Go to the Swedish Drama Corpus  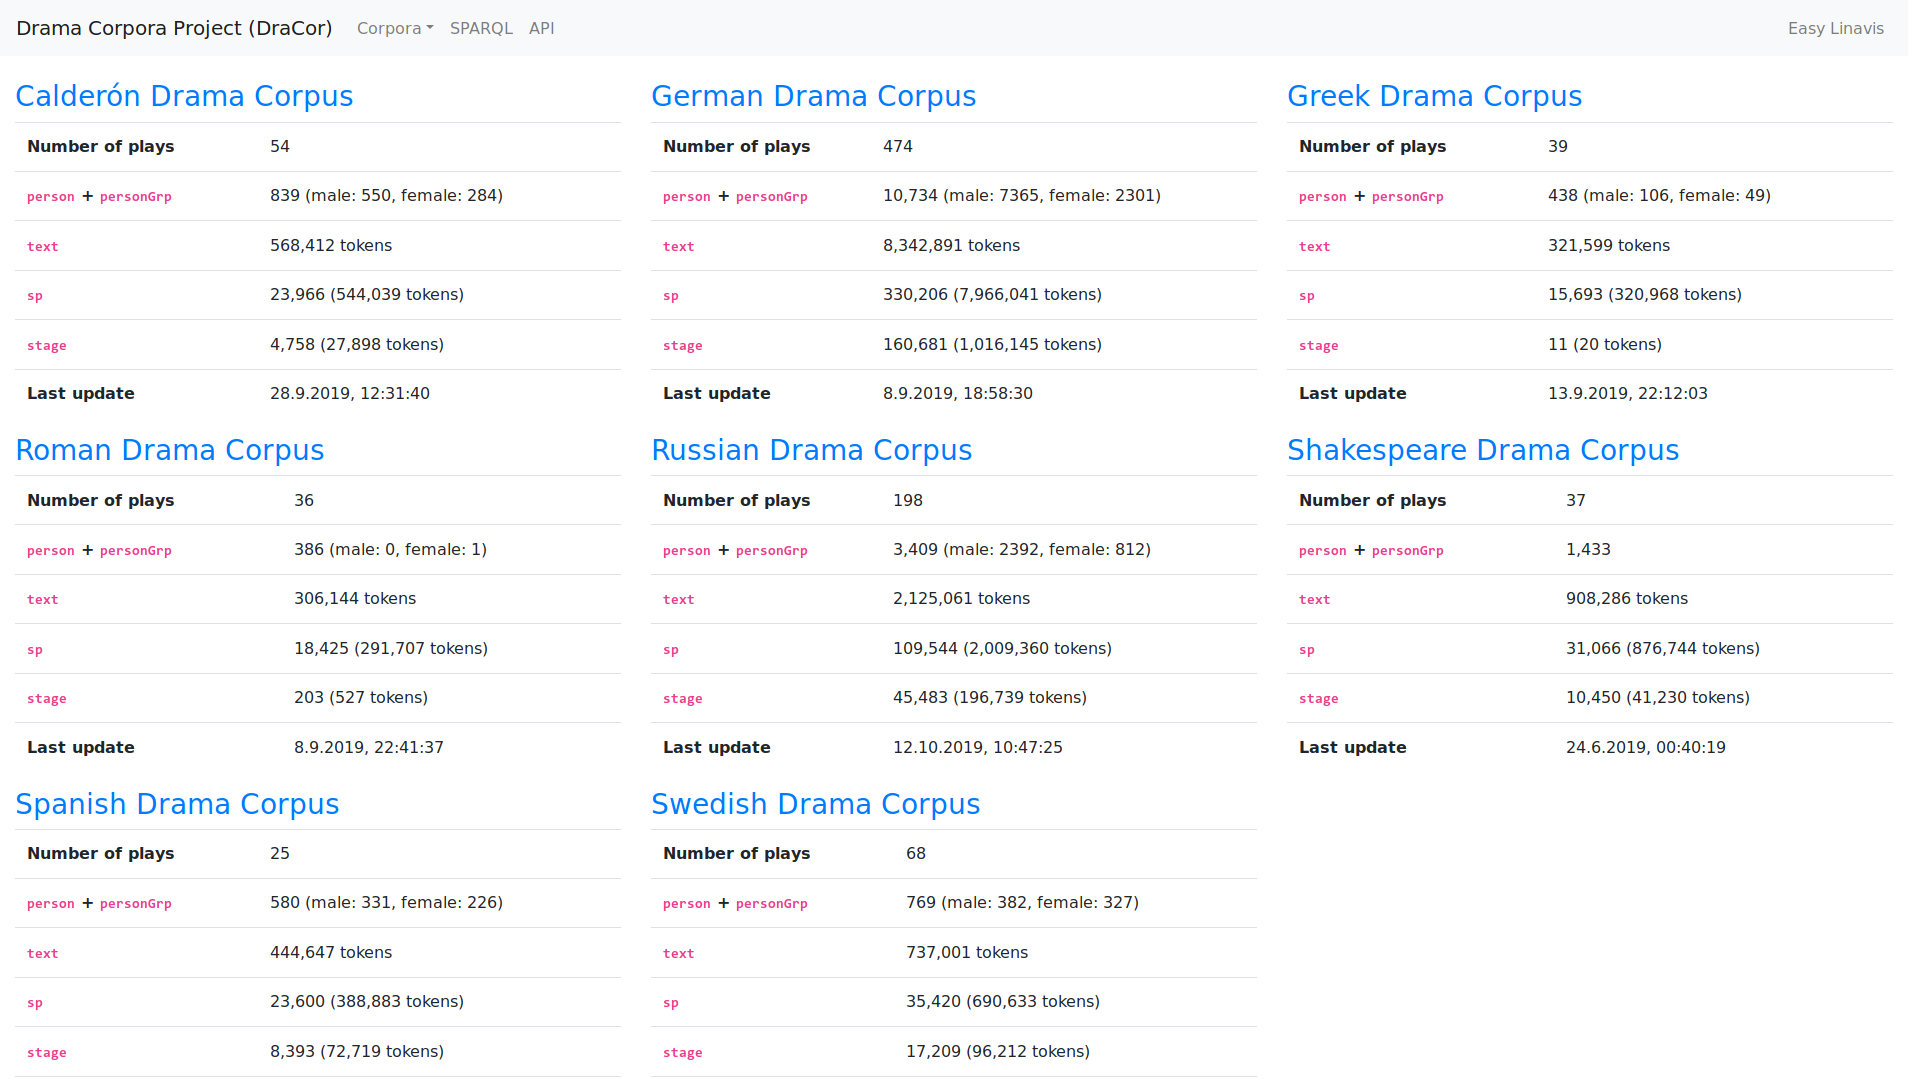(815, 804)
